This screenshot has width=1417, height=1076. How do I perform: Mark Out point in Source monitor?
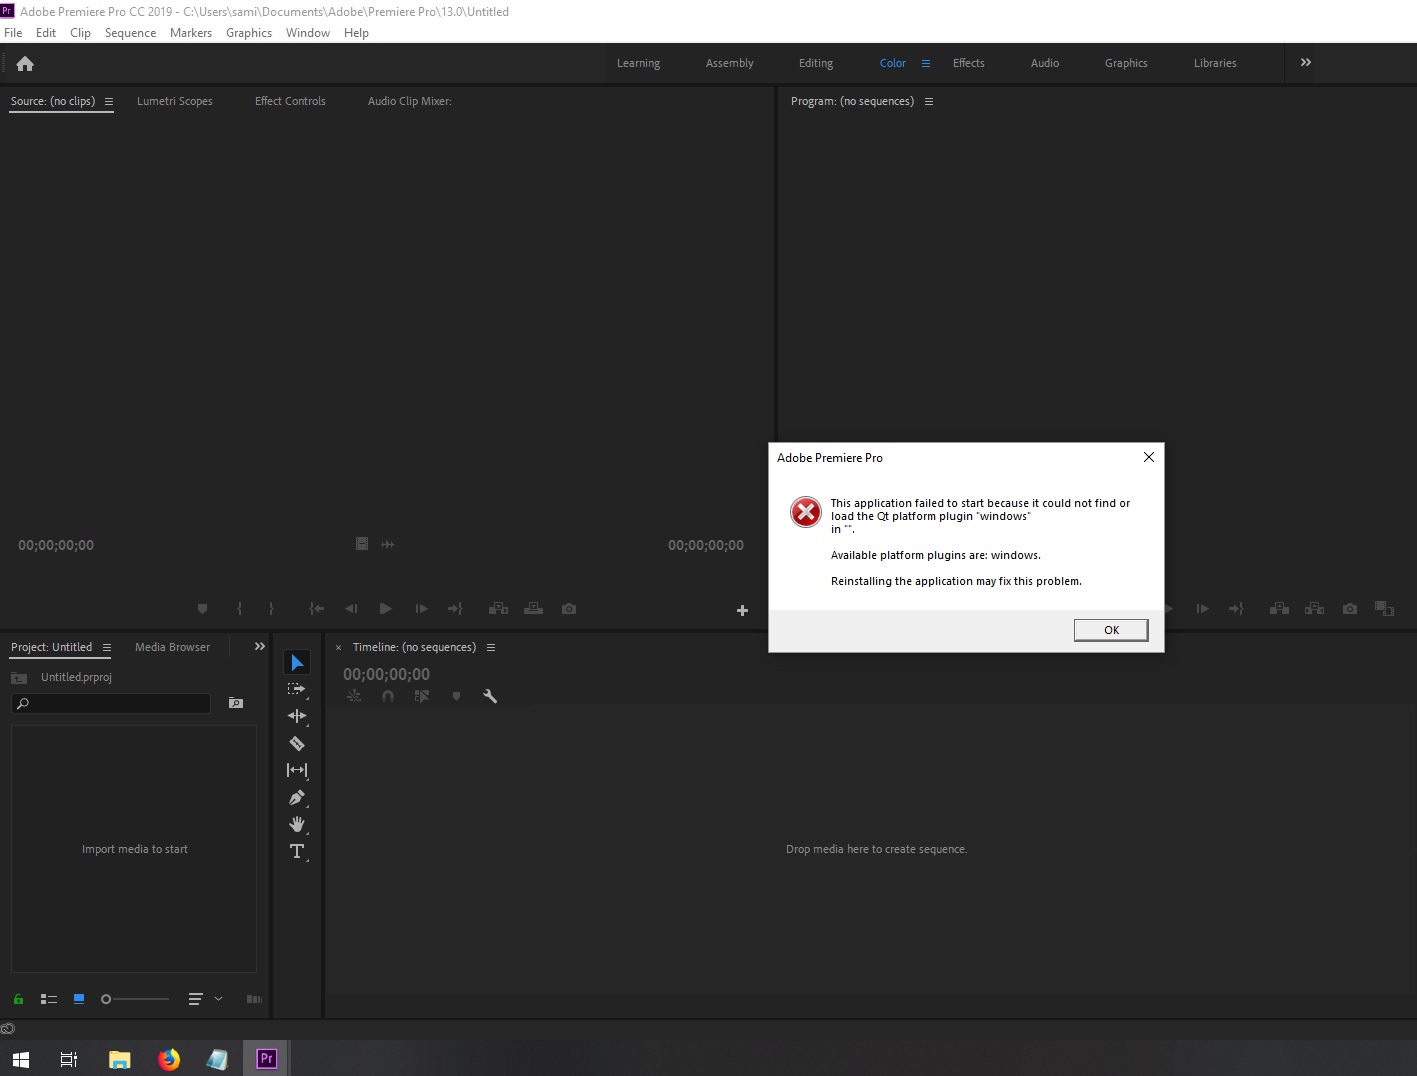point(271,608)
